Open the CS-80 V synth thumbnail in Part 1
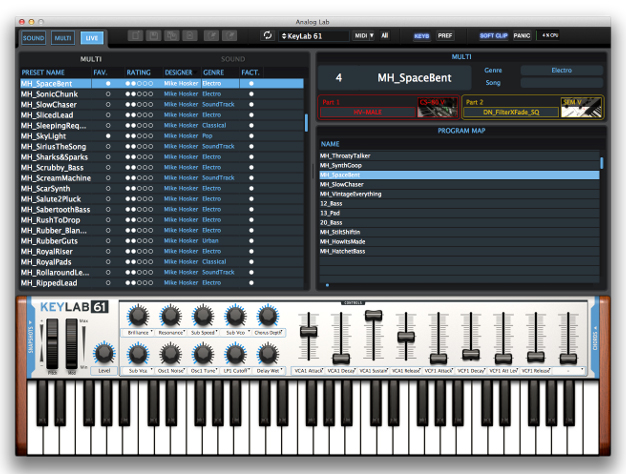Viewport: 626px width, 474px height. [431, 107]
